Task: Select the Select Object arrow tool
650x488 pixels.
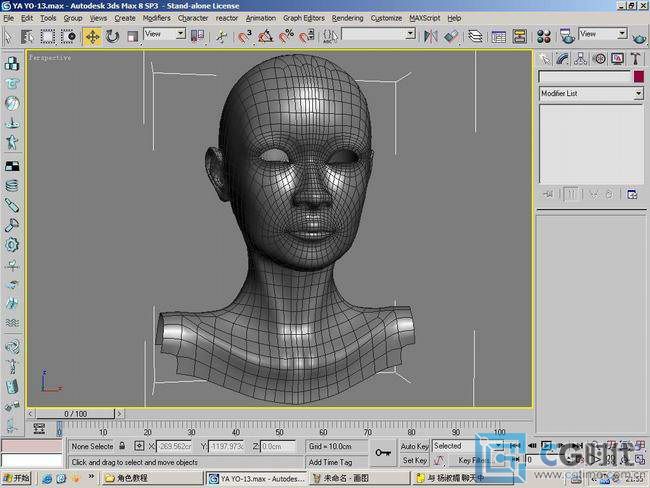Action: point(8,36)
